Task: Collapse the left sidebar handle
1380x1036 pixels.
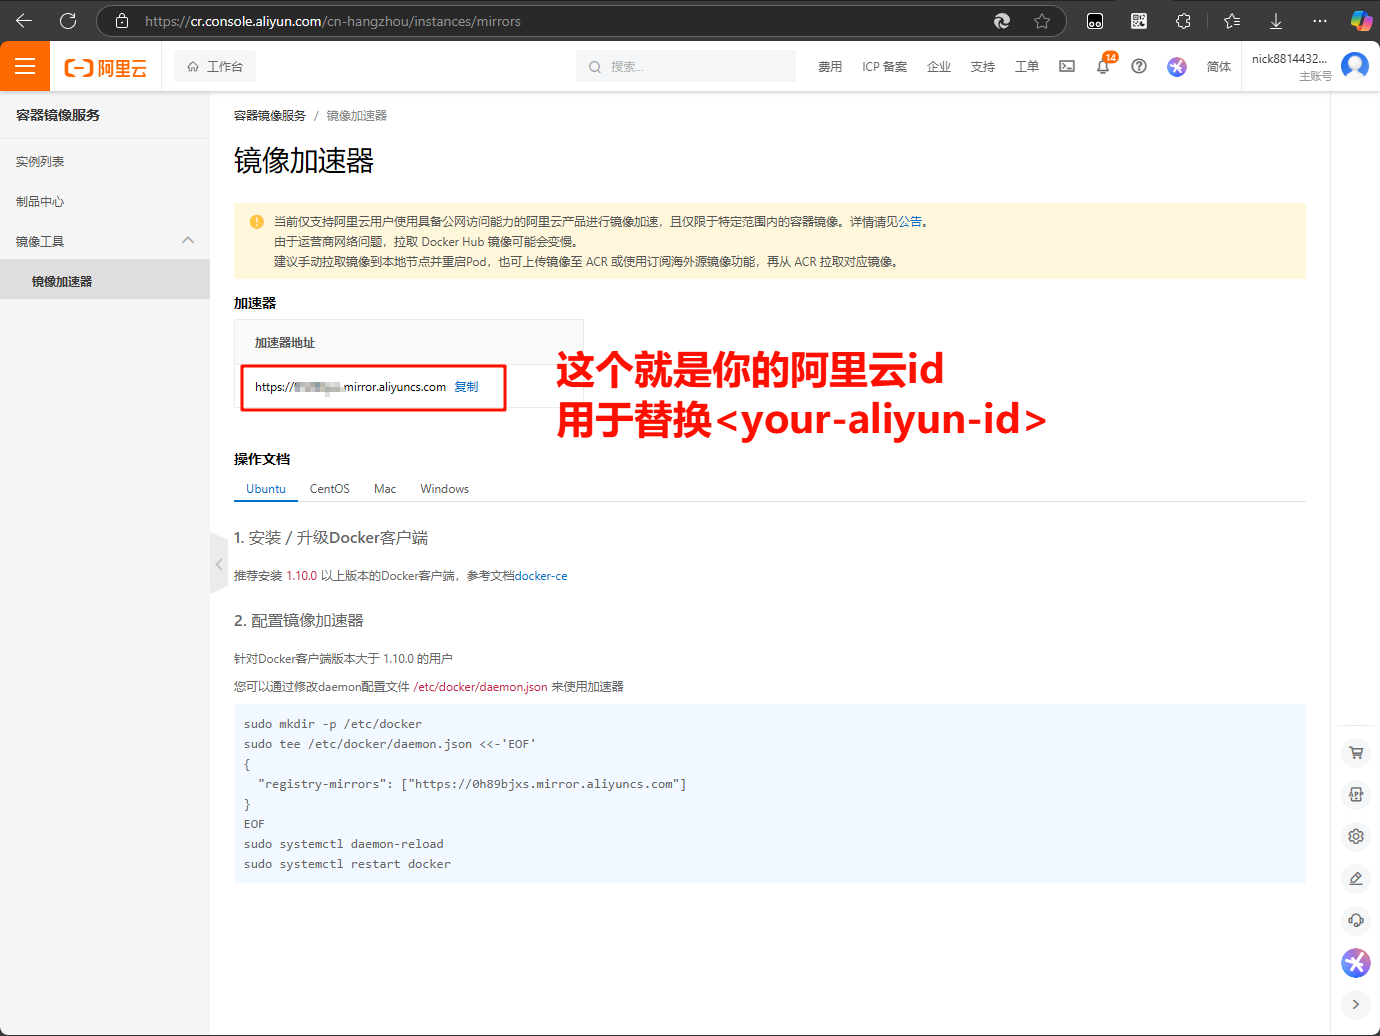Action: 219,564
